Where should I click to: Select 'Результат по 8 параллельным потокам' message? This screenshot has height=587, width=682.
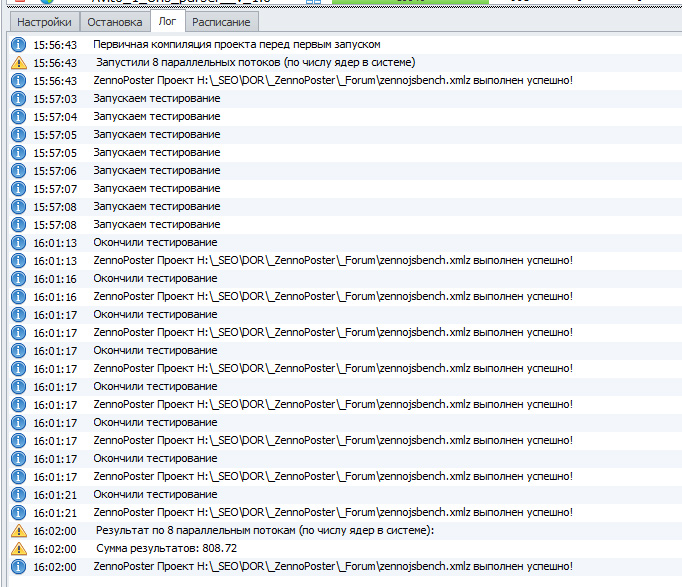pos(265,530)
